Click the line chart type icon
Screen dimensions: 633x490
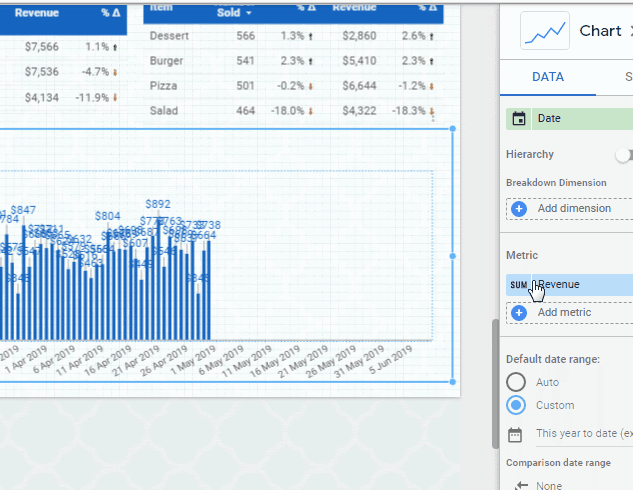pos(545,32)
